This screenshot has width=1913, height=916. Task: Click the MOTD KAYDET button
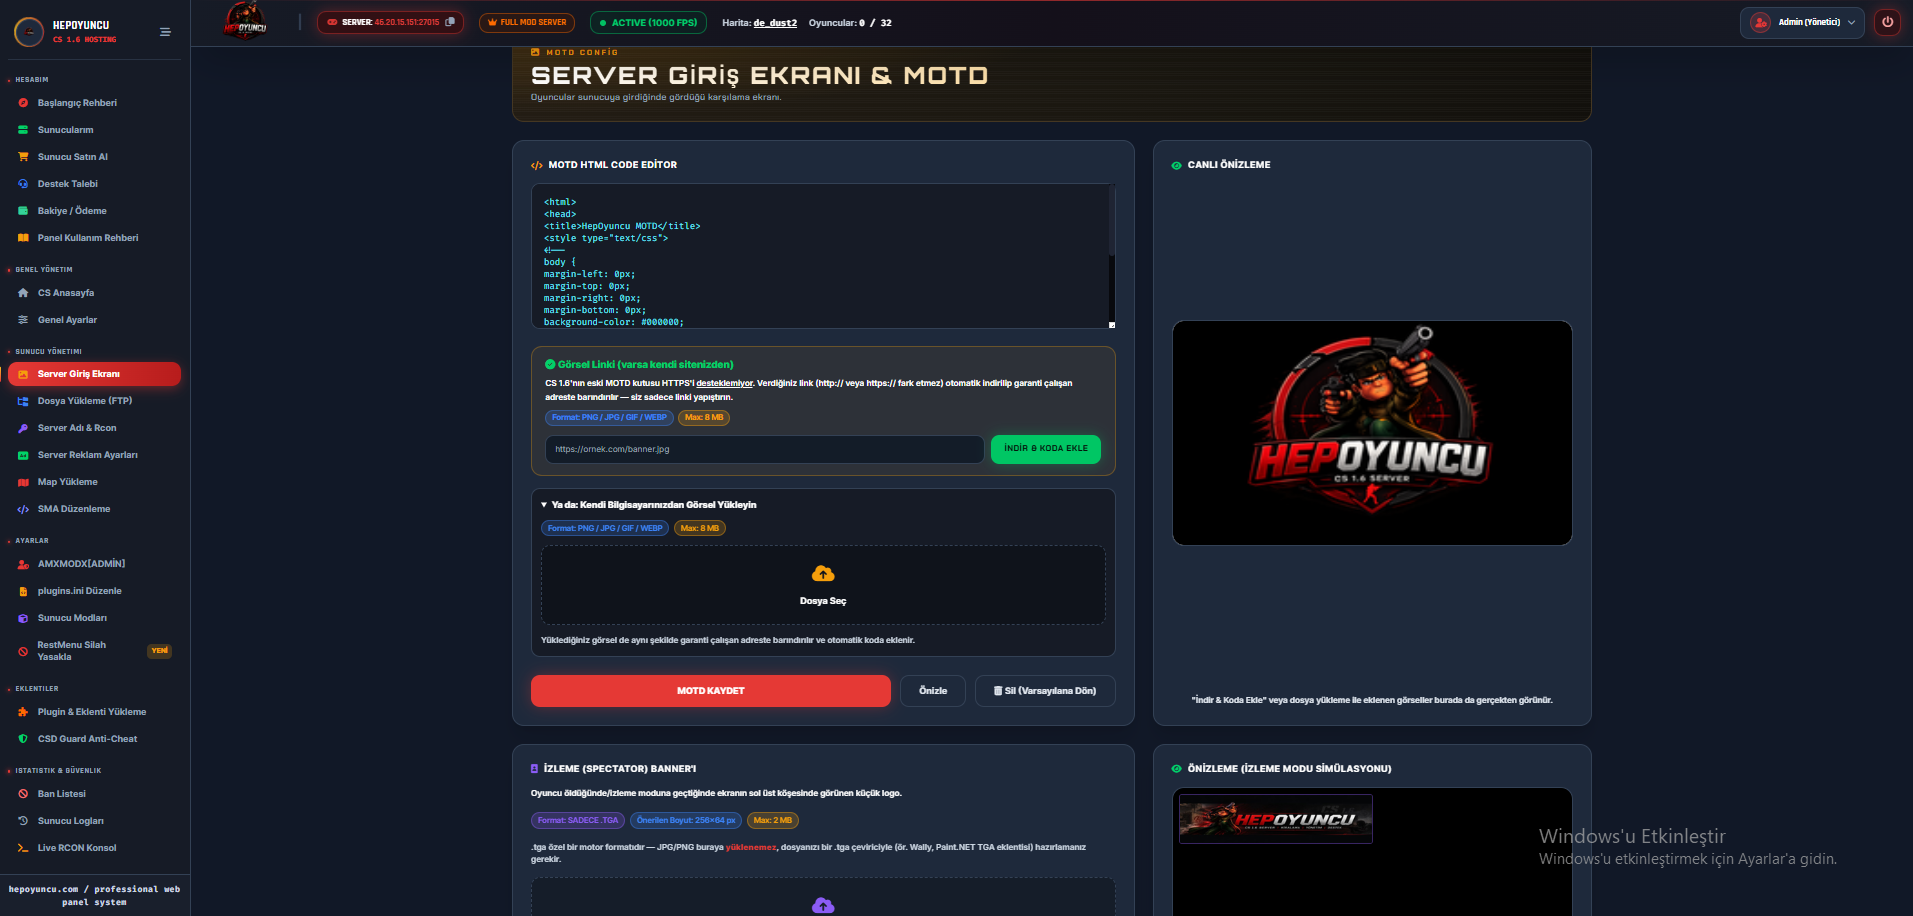(x=710, y=691)
